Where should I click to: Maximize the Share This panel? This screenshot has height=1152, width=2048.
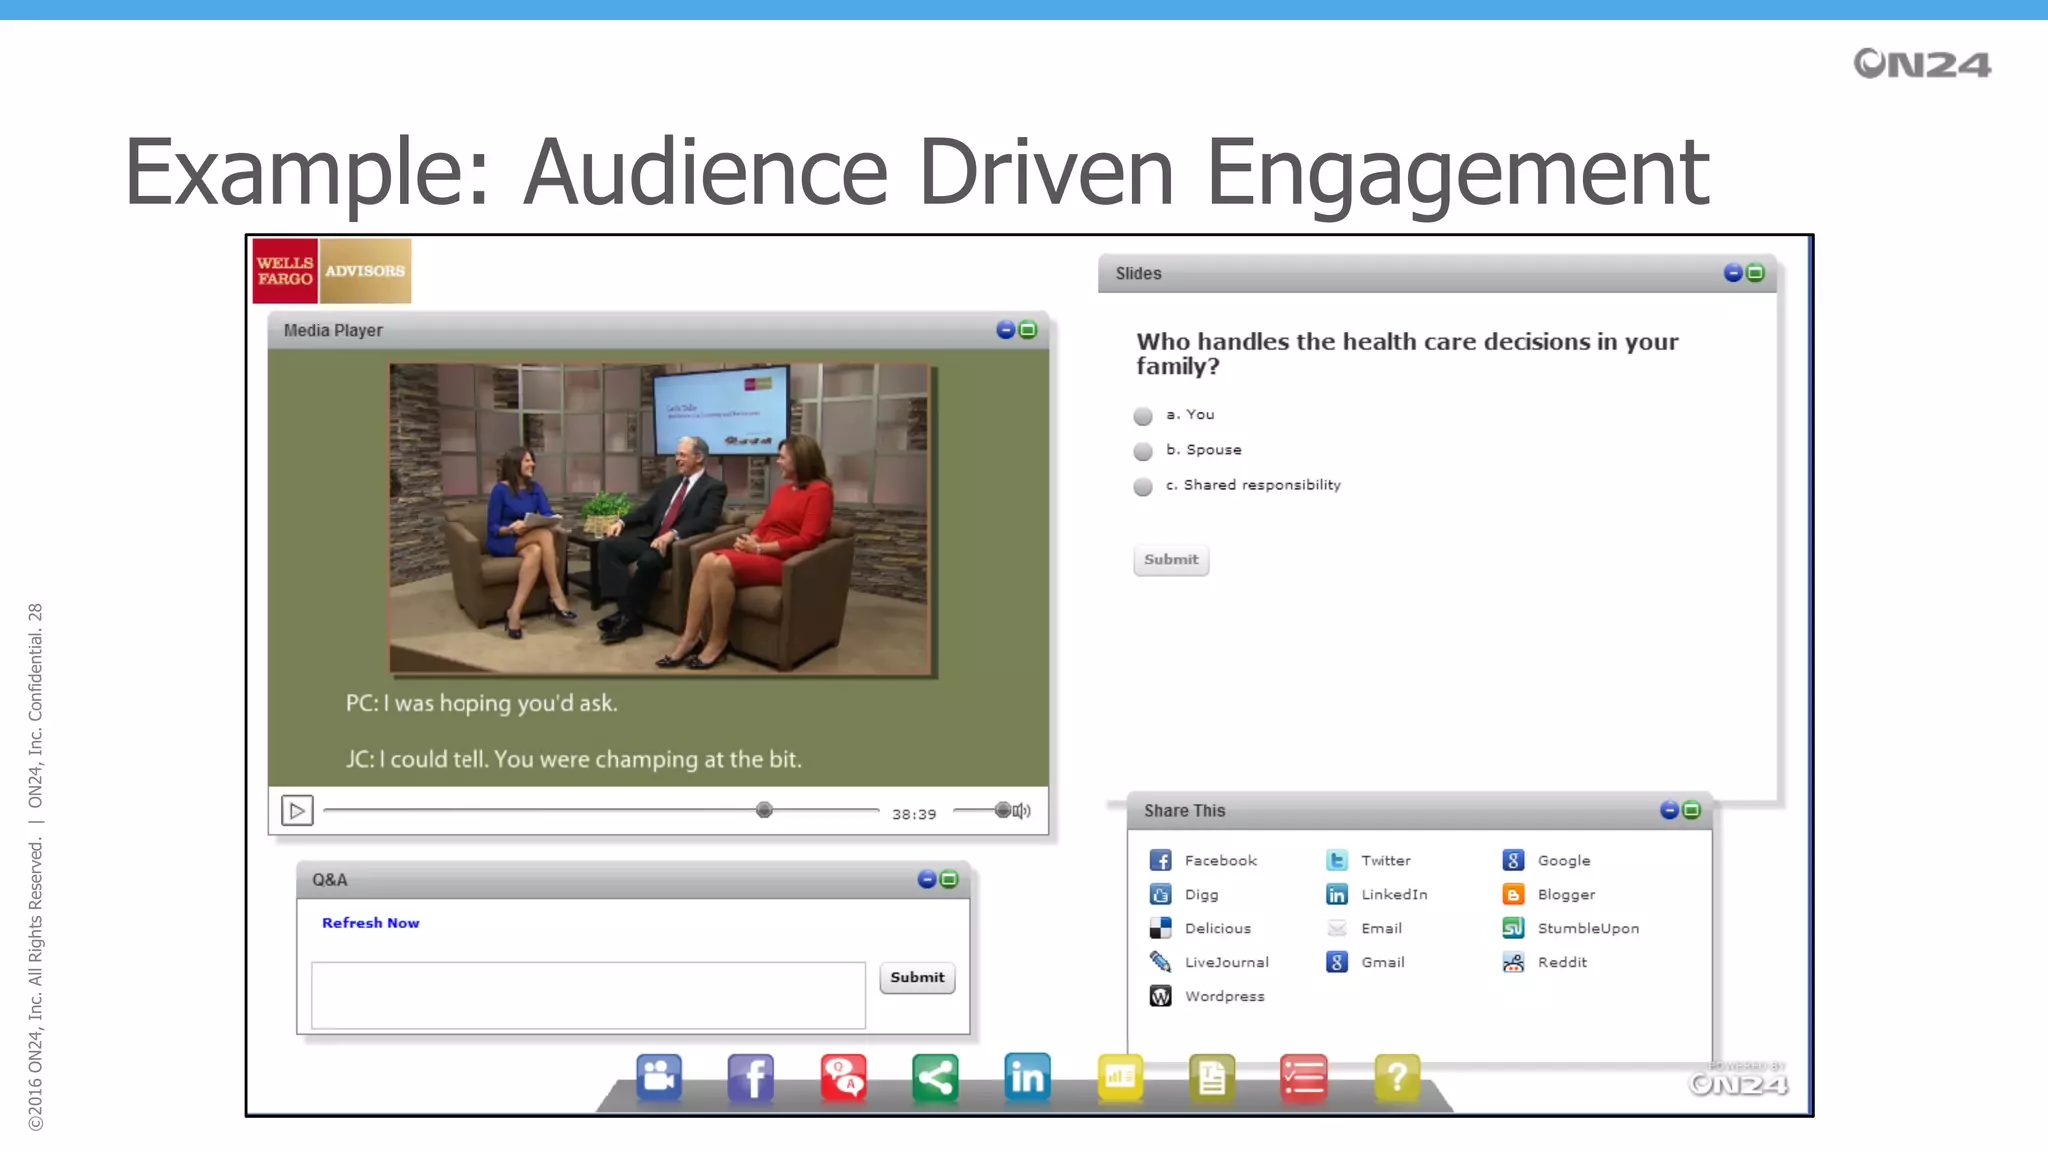[1691, 810]
